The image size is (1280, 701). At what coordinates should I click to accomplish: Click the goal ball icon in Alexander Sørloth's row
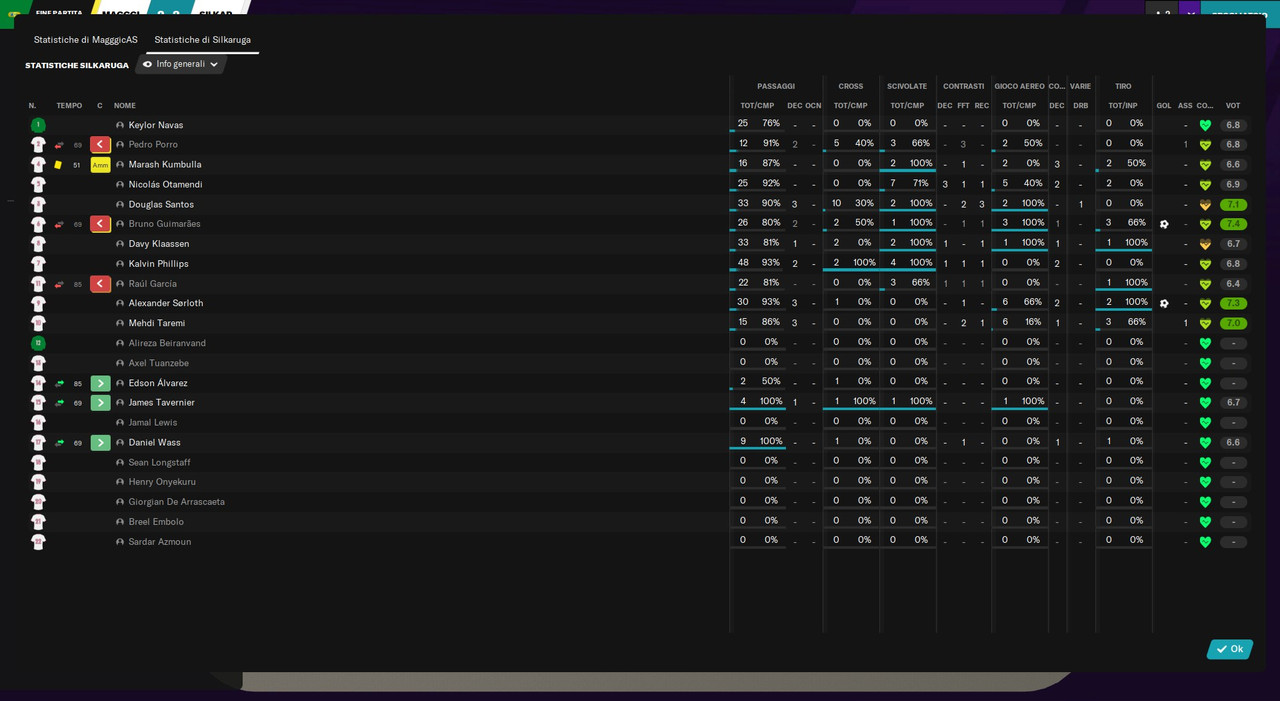pyautogui.click(x=1164, y=303)
